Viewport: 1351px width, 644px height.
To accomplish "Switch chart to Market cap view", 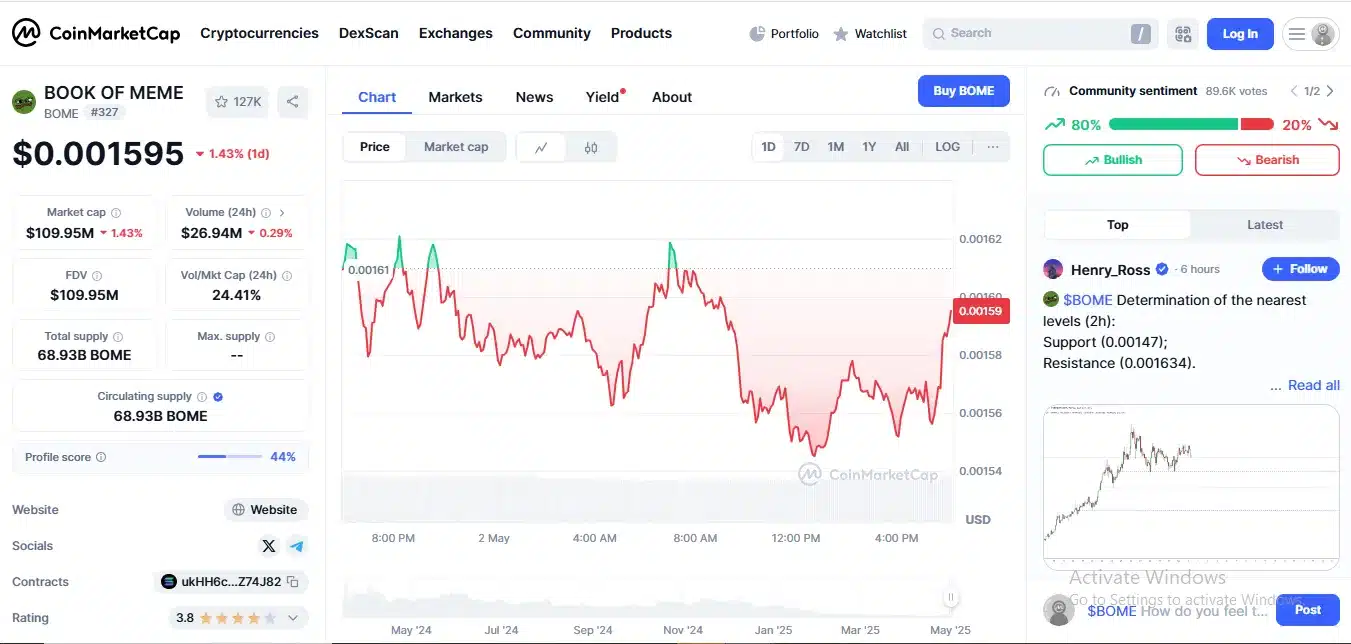I will point(456,147).
